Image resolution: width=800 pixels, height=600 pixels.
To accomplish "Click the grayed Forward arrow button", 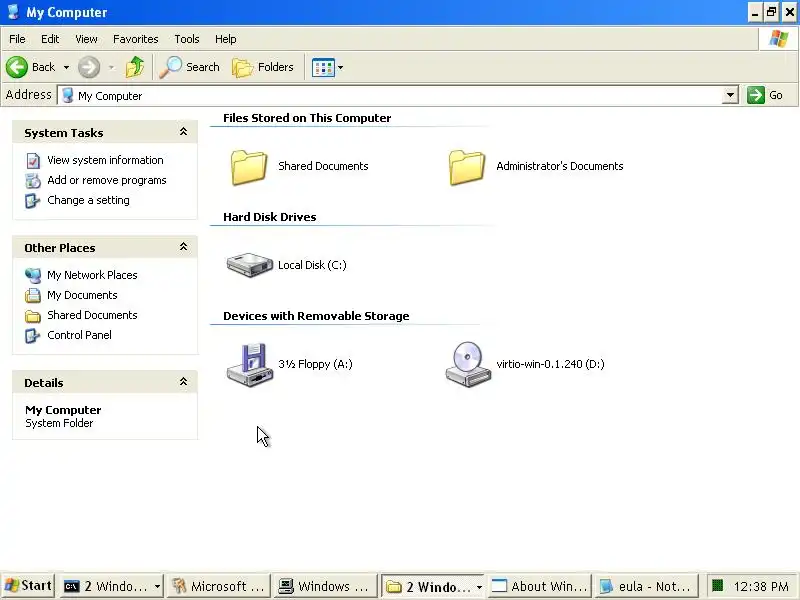I will pos(89,67).
